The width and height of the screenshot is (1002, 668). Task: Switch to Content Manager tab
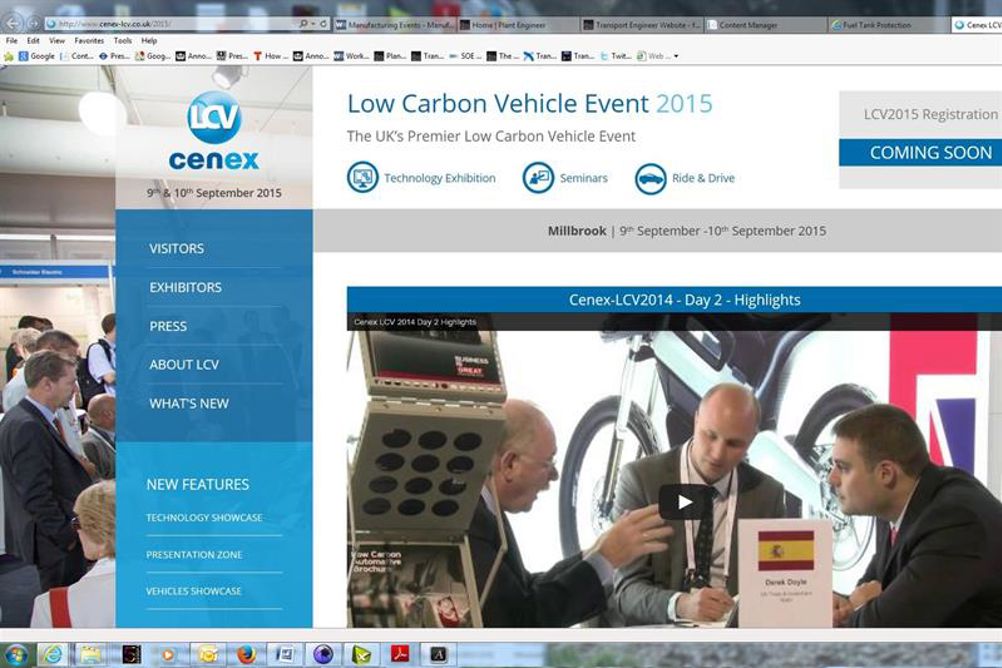[766, 25]
